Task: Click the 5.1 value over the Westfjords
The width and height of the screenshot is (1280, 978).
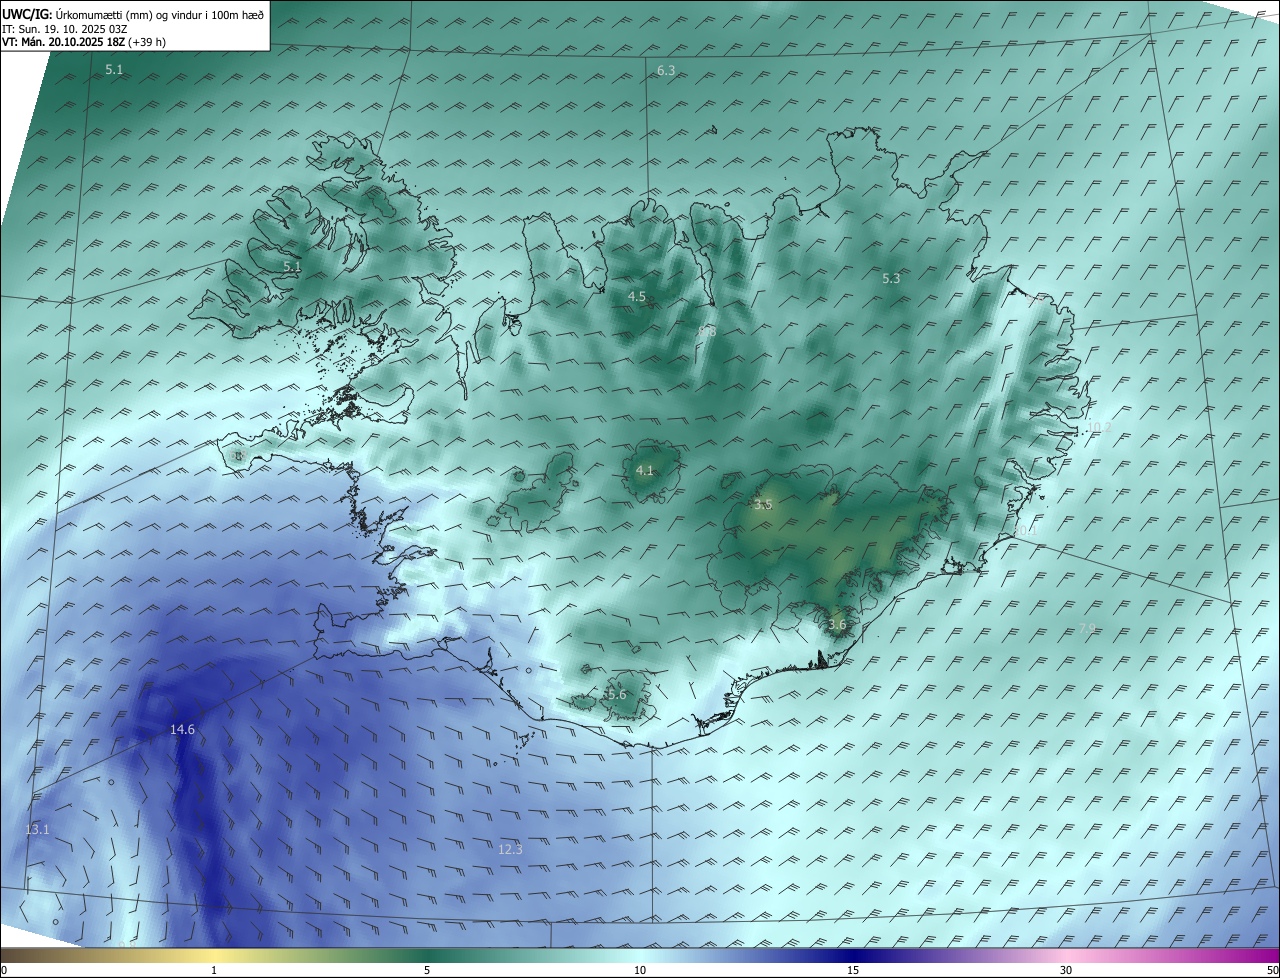Action: tap(291, 267)
